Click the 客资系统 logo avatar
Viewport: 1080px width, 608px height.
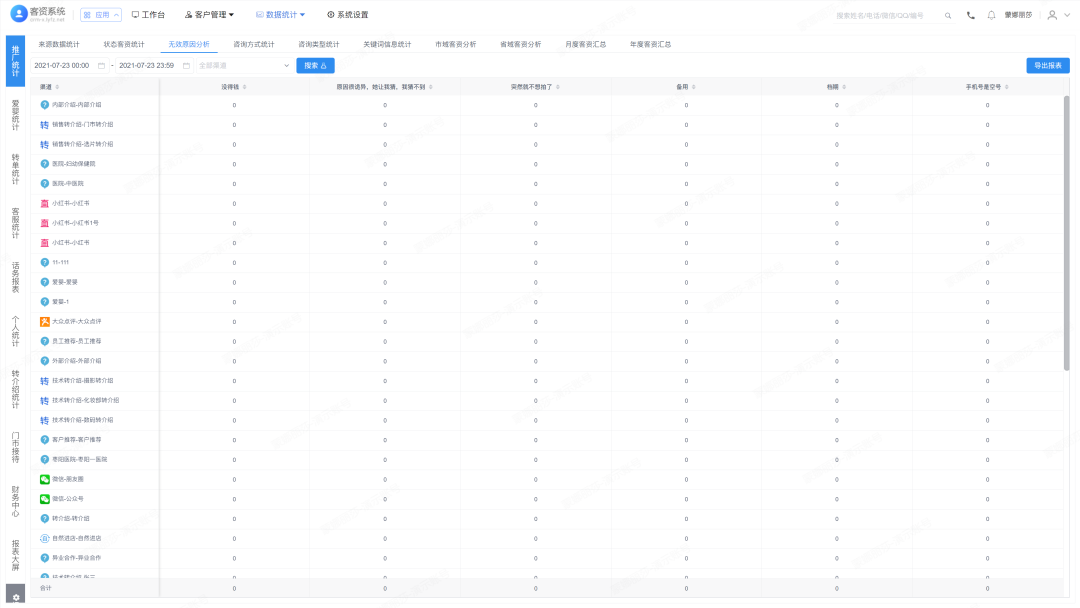click(x=19, y=13)
